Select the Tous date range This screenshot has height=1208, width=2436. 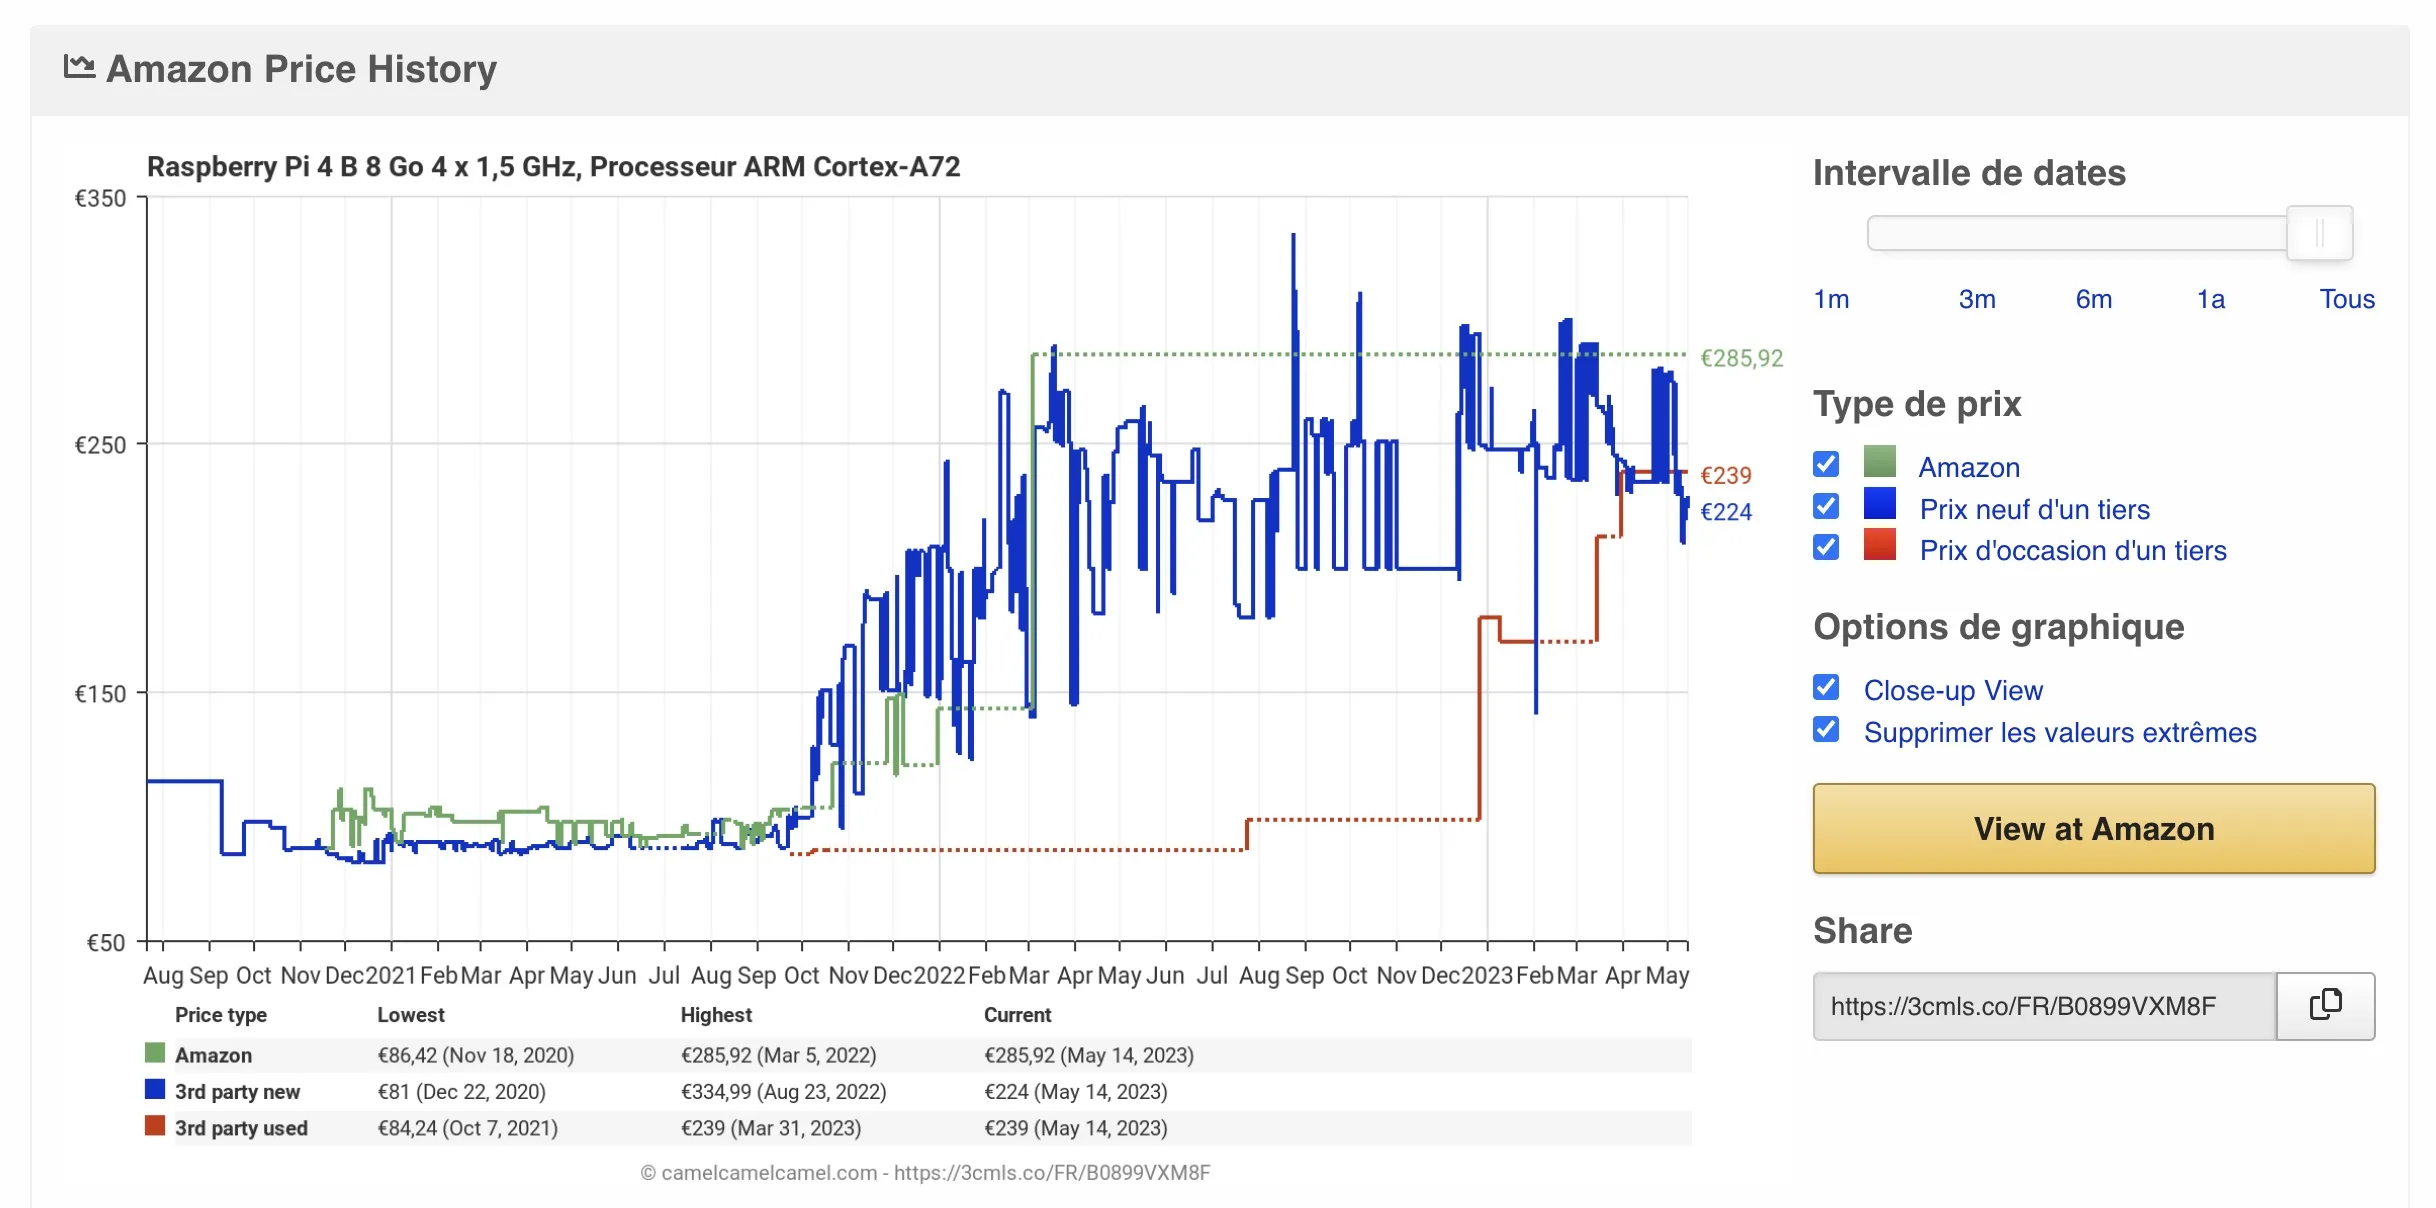[x=2346, y=299]
